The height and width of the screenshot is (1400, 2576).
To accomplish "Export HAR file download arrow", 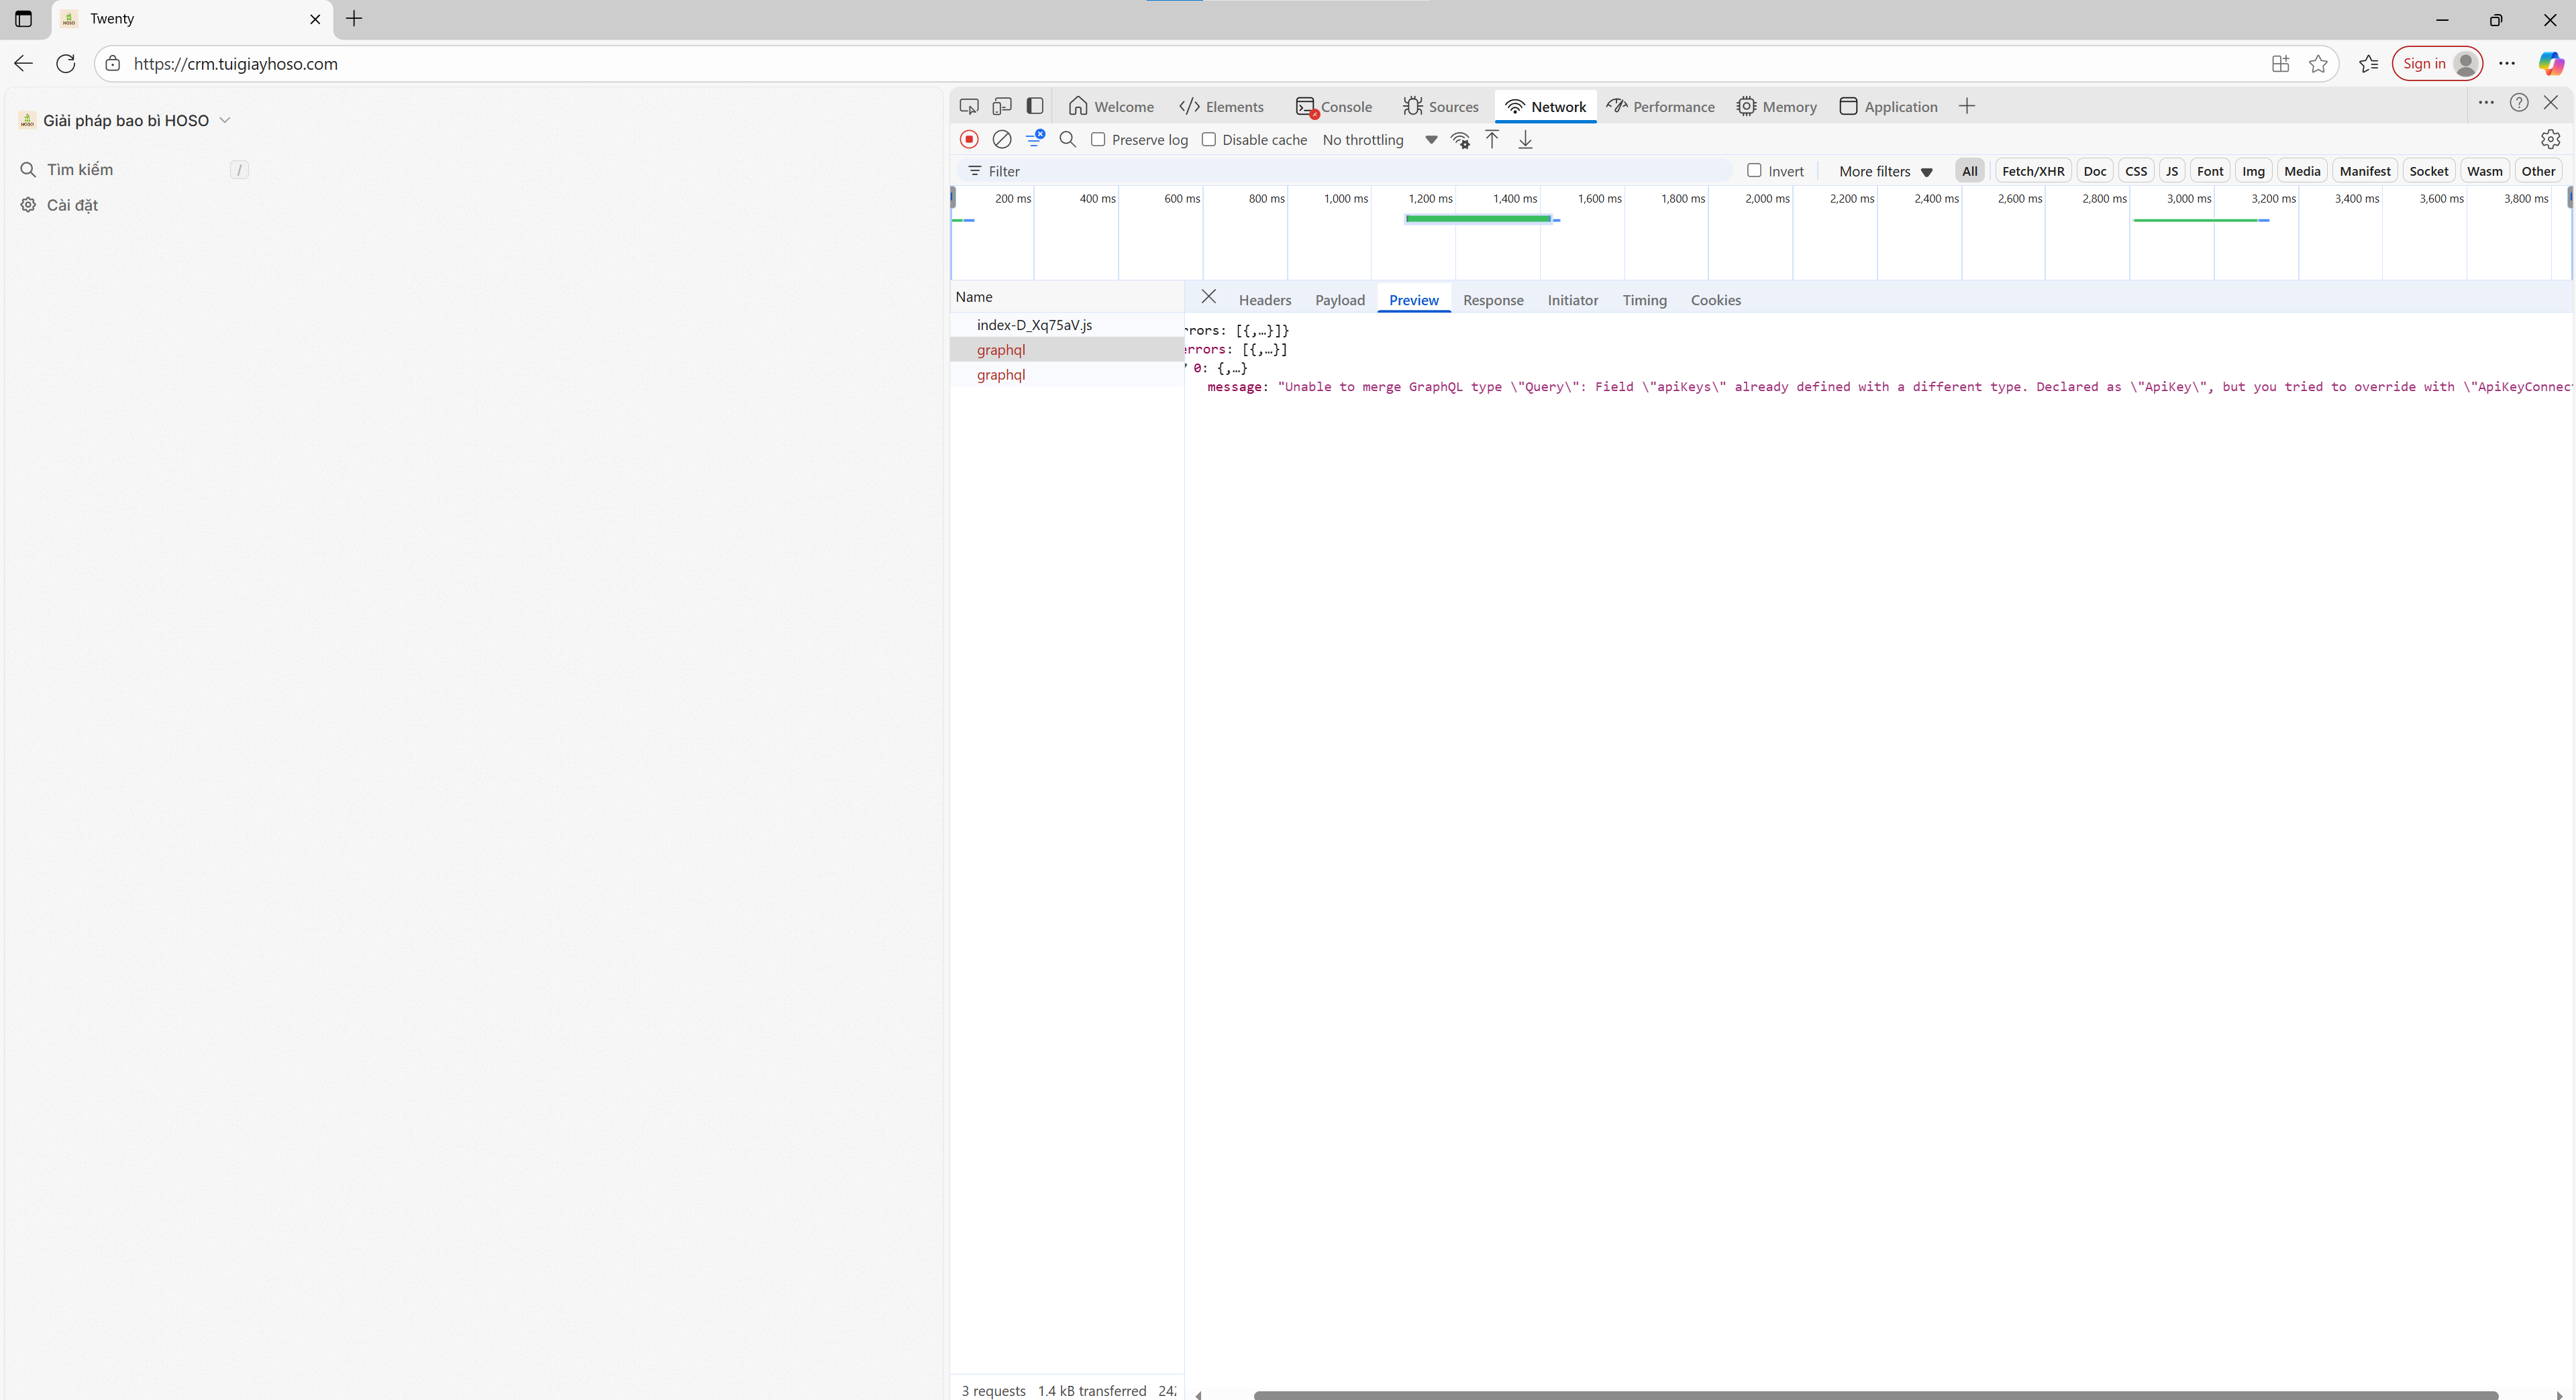I will click(1525, 139).
